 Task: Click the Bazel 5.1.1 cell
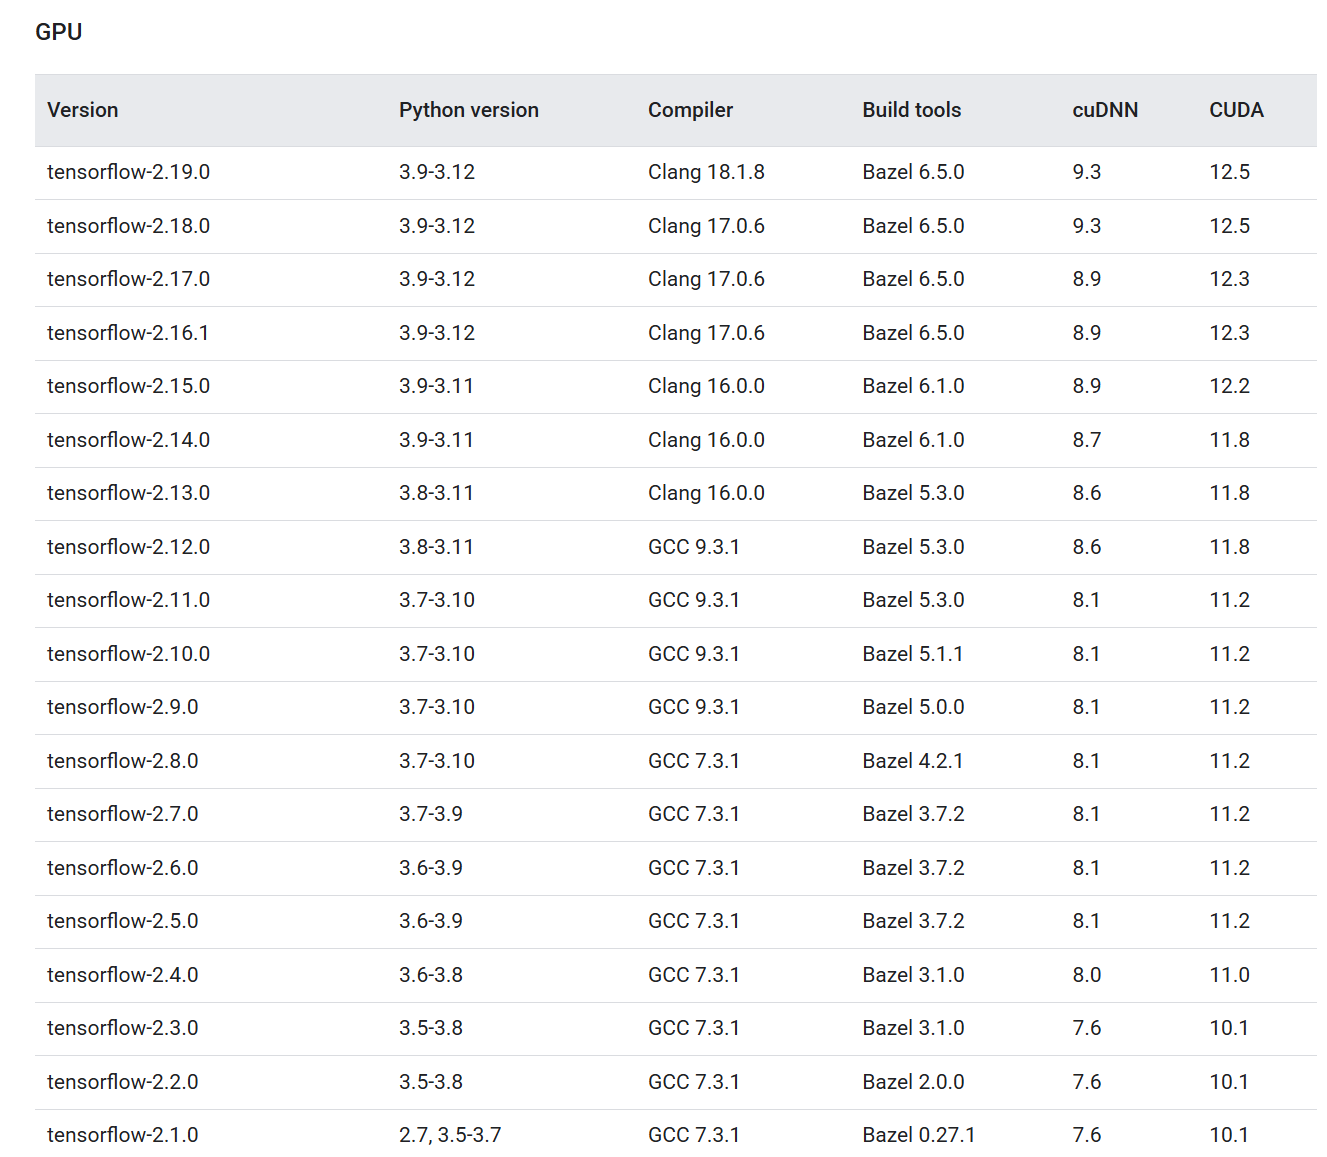point(912,654)
